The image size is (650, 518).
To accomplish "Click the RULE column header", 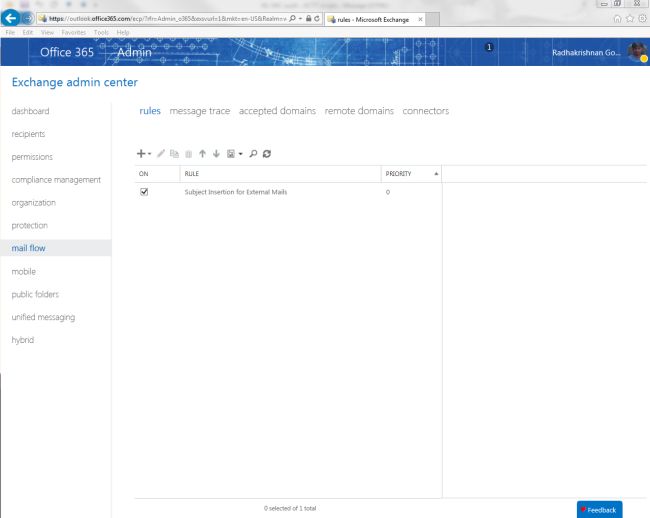I will (x=281, y=174).
